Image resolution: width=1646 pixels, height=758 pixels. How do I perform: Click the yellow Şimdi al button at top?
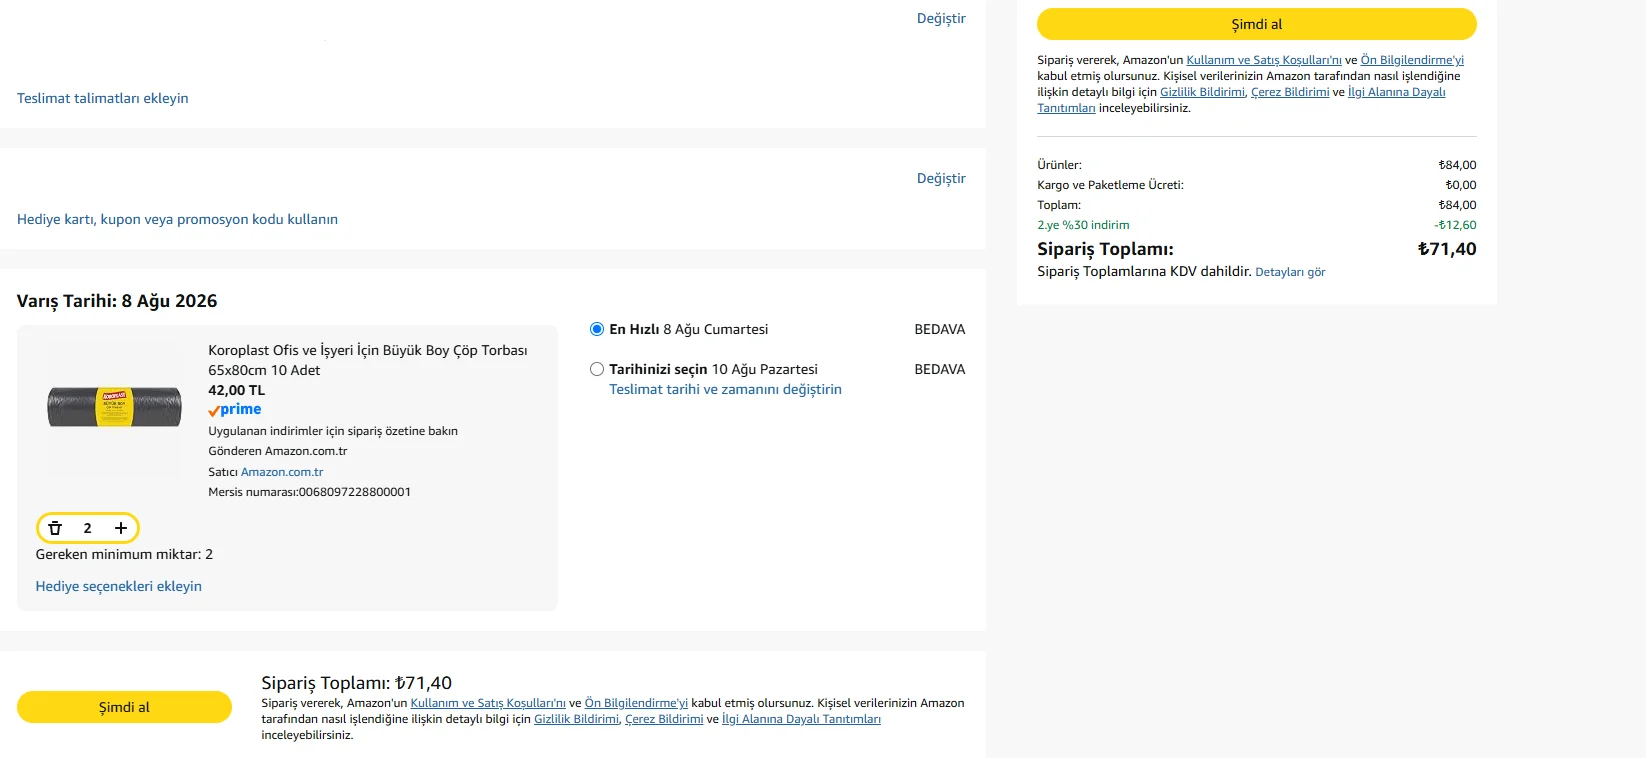(x=1256, y=24)
